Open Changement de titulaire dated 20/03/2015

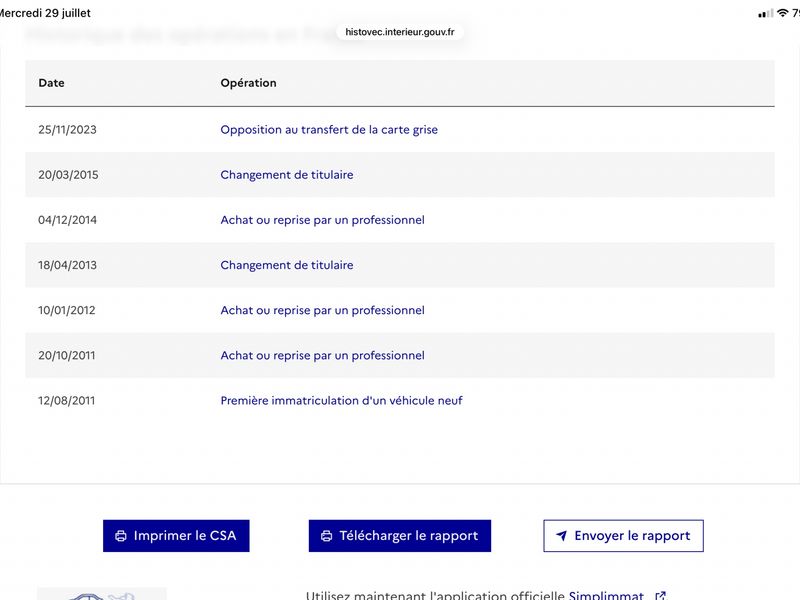point(287,174)
